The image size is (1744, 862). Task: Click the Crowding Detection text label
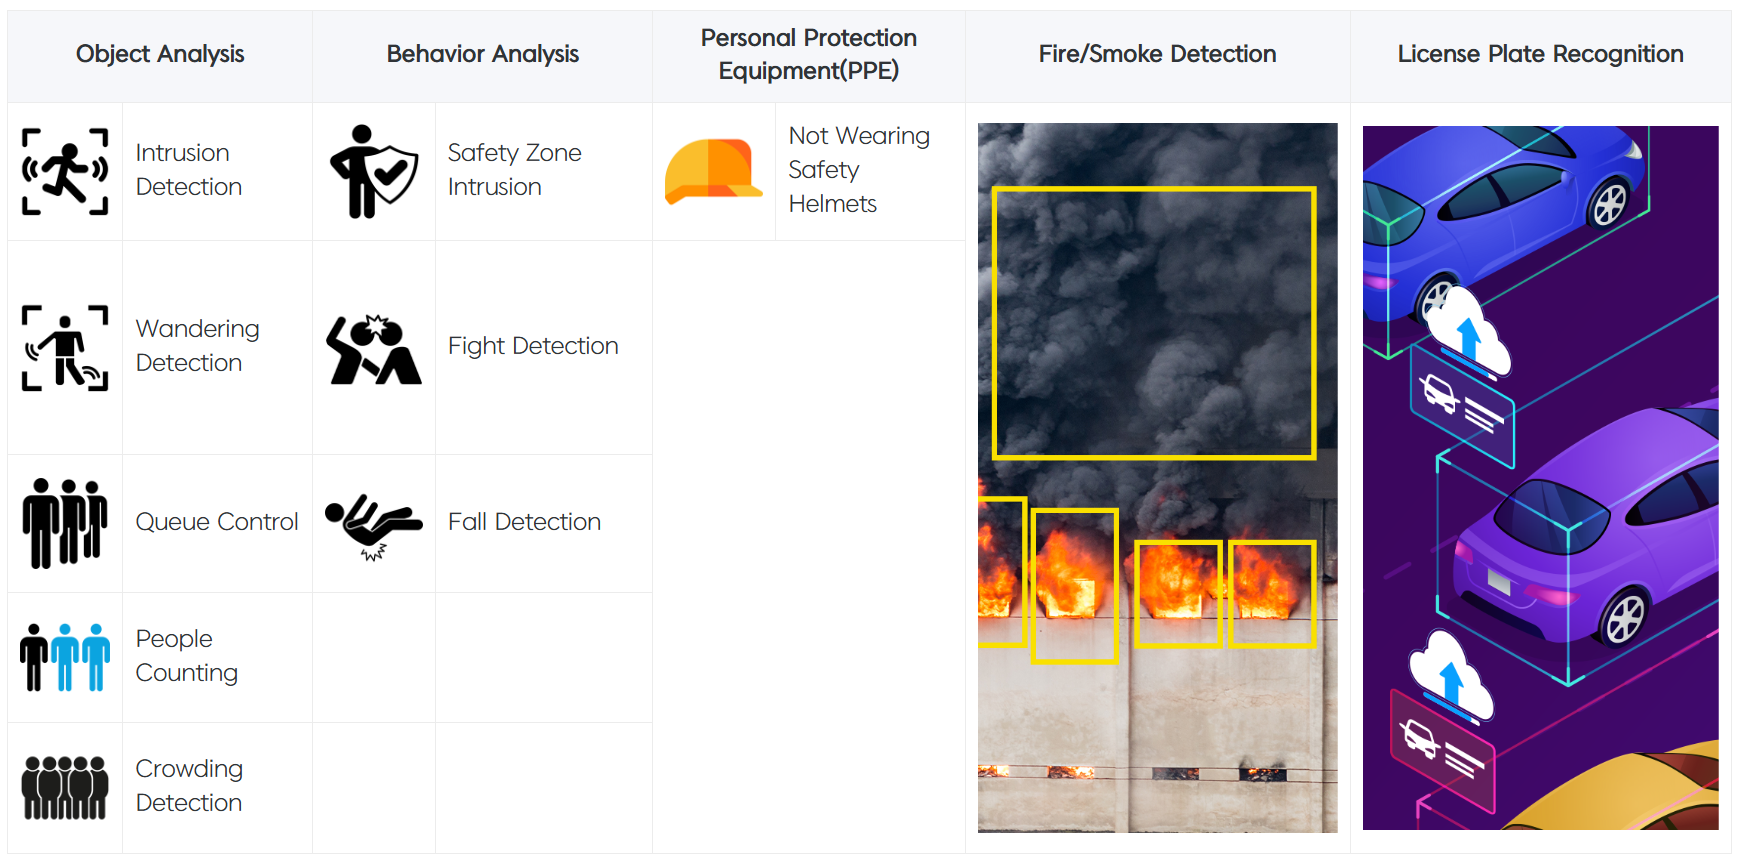[189, 786]
